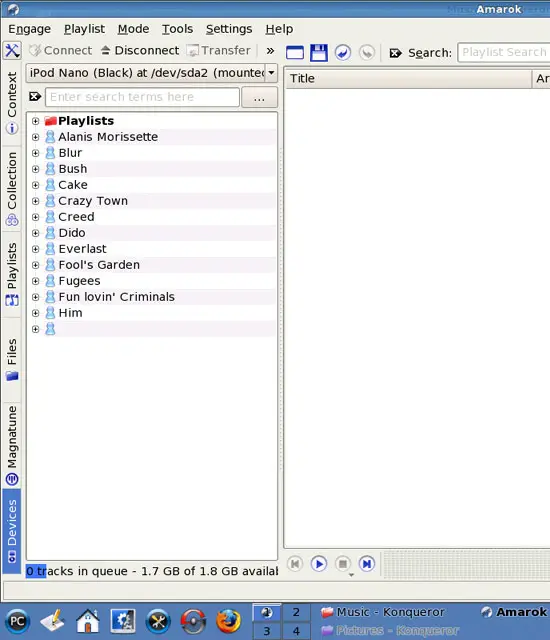Click the Disconnect device button

click(140, 51)
